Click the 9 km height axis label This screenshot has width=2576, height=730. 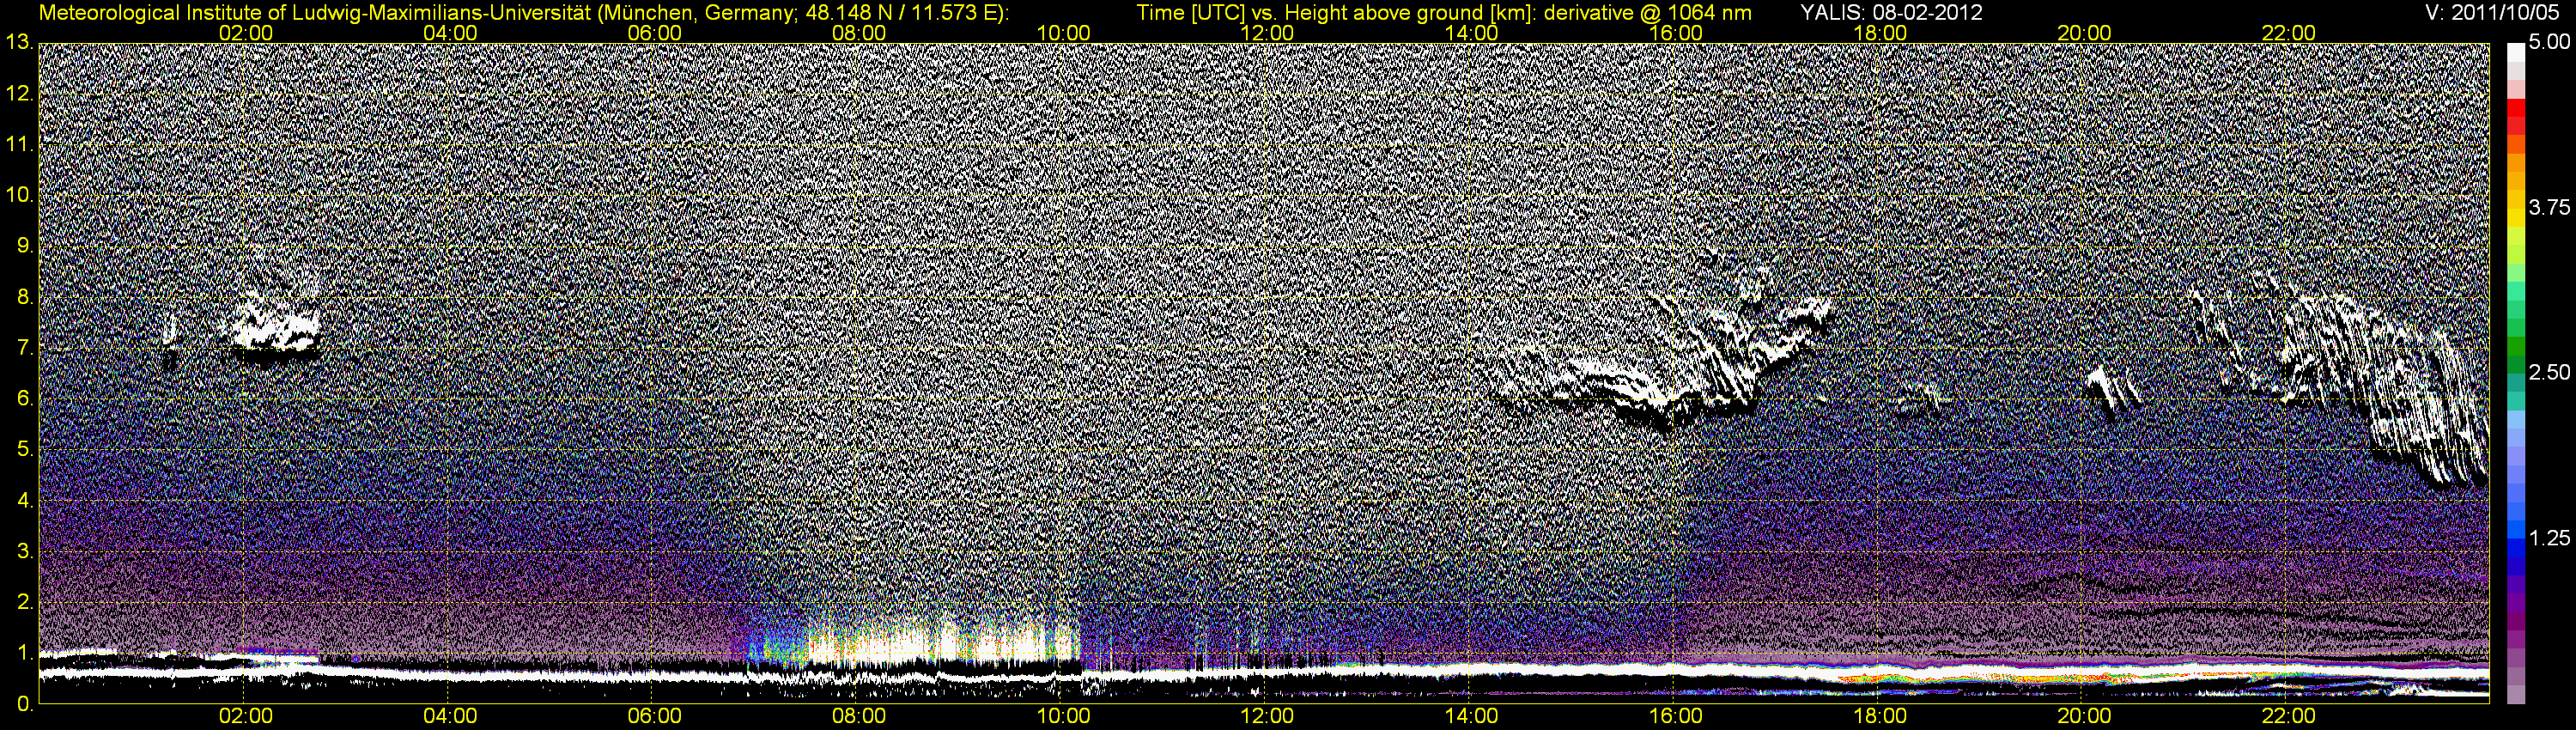click(25, 246)
